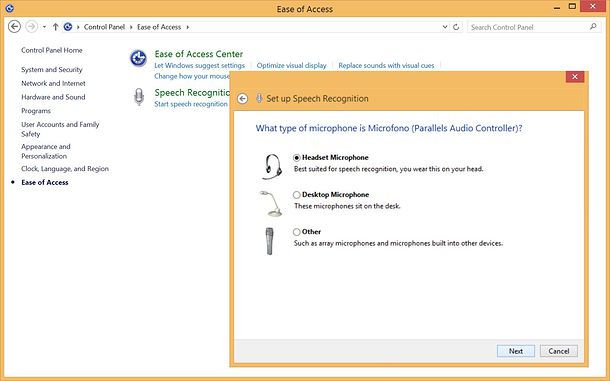Open the address bar history dropdown
Screen dimensions: 610x381
tap(445, 27)
